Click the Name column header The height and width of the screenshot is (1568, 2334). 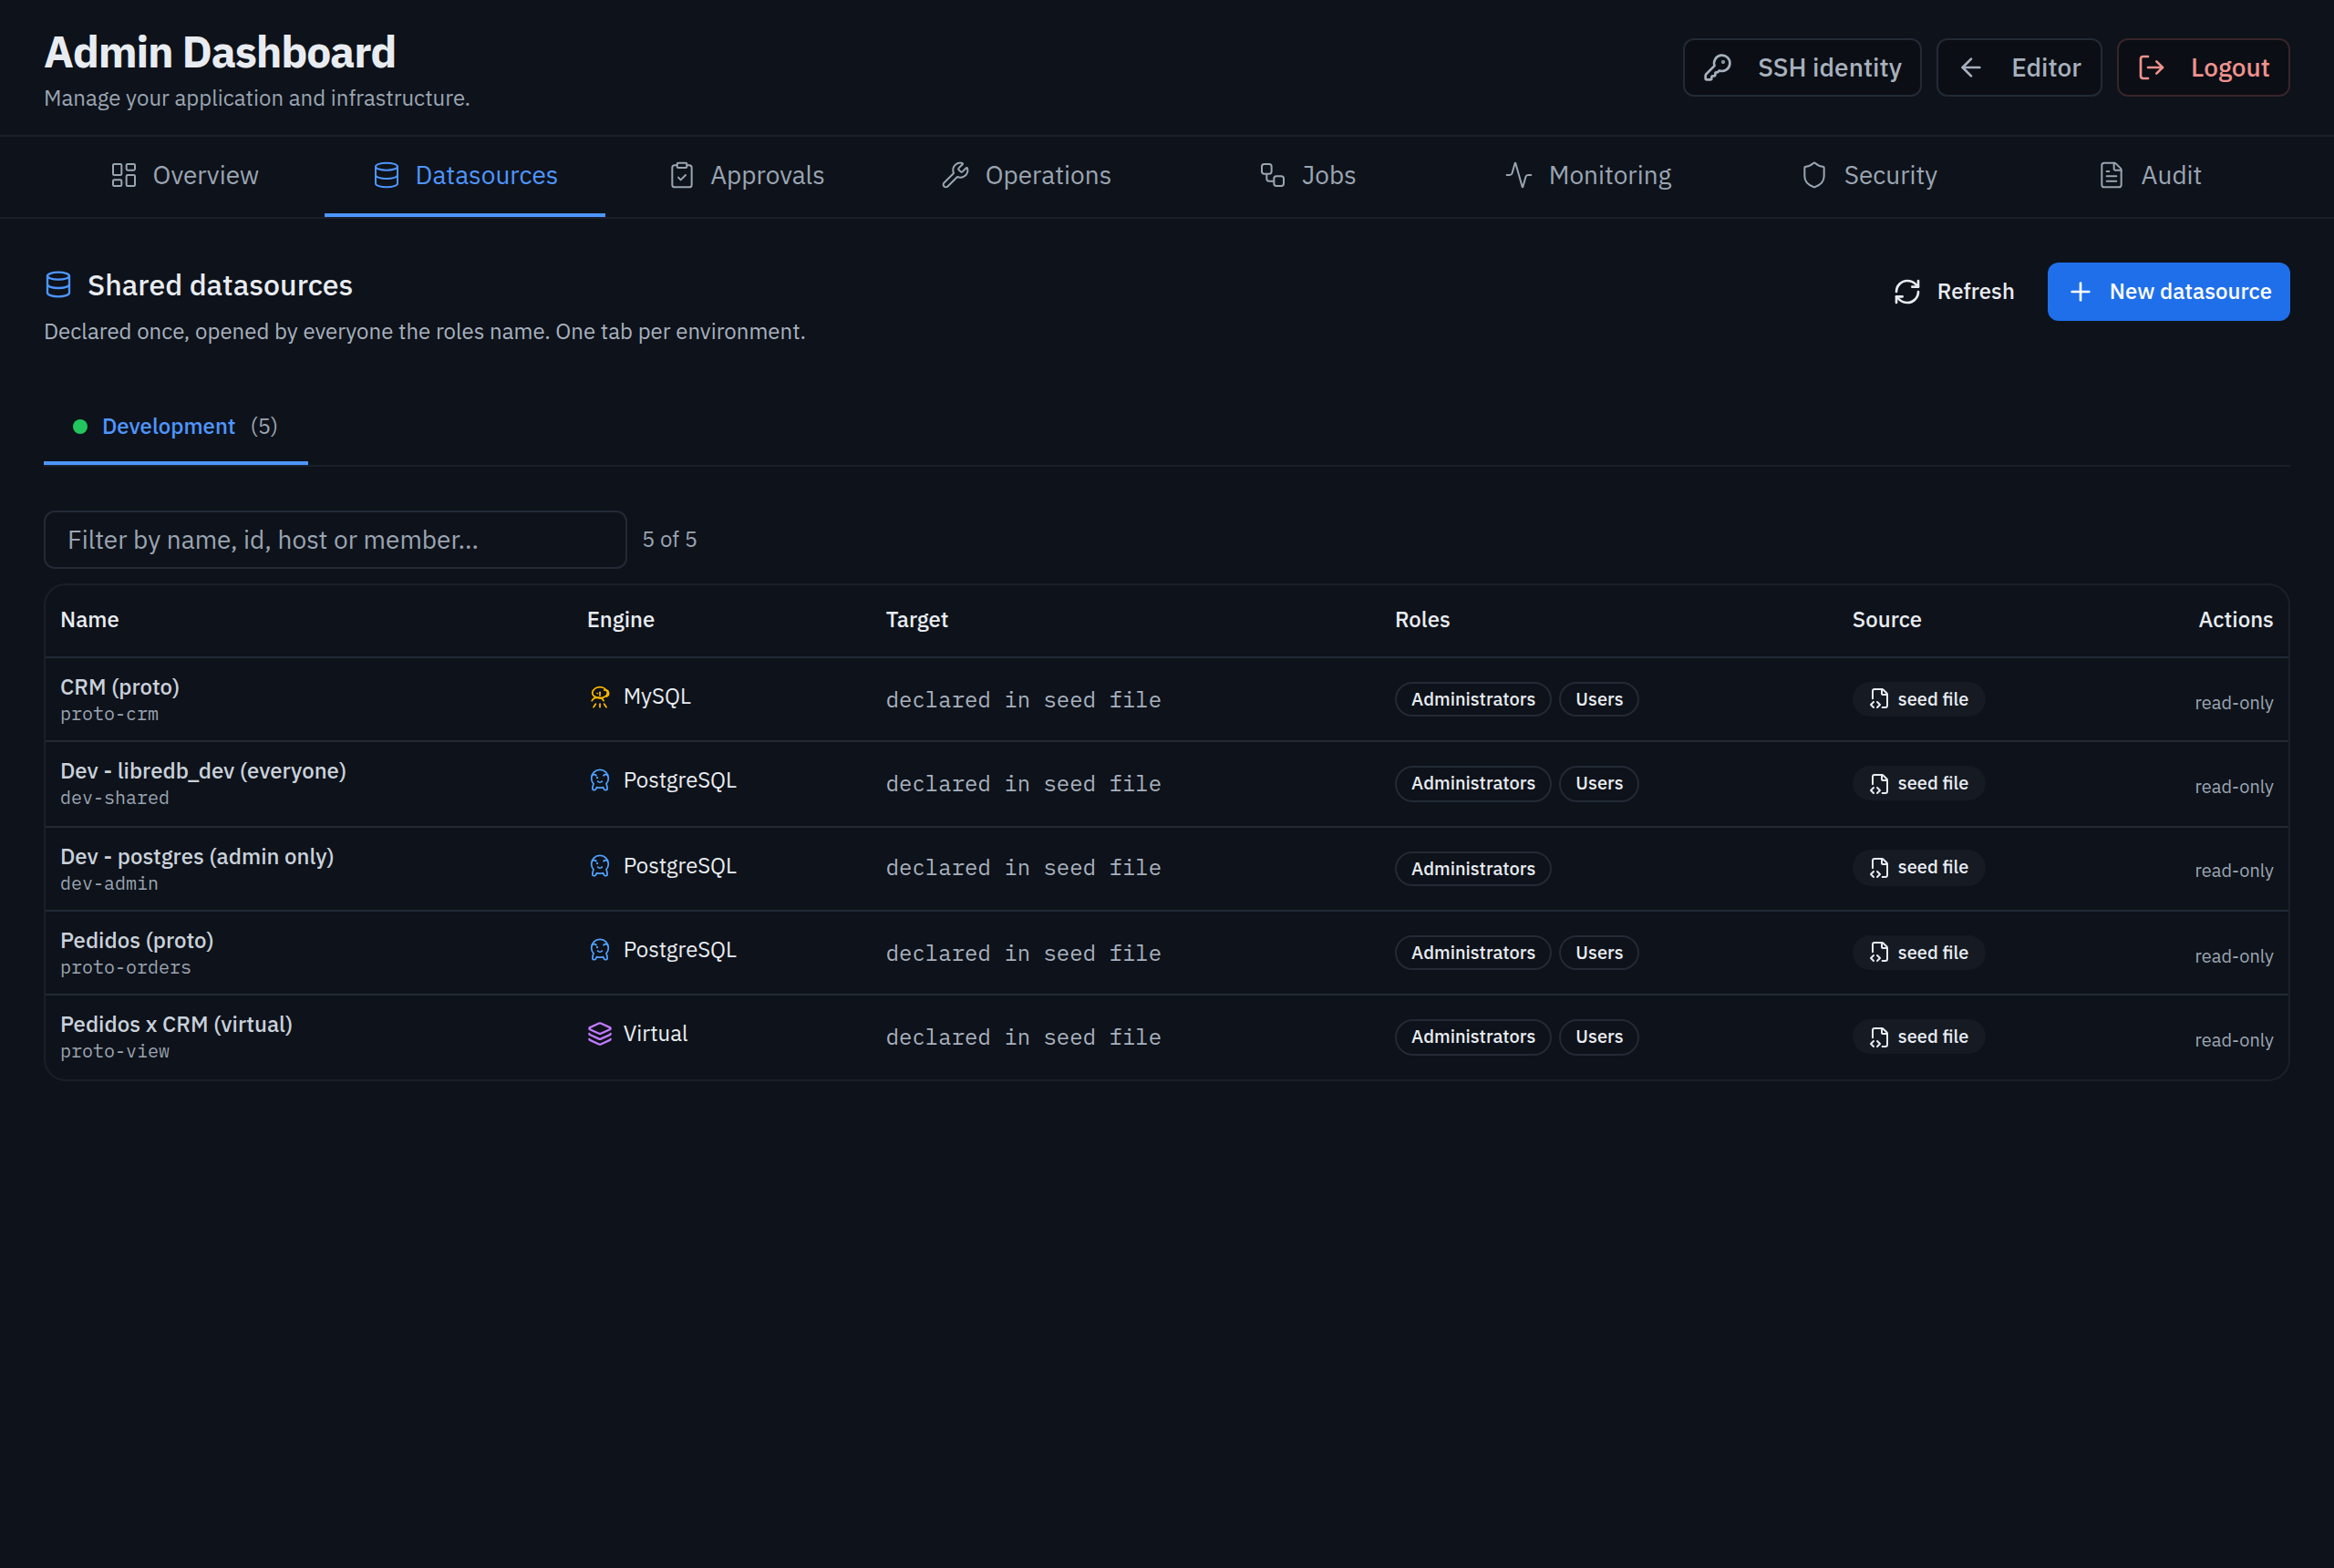tap(90, 620)
